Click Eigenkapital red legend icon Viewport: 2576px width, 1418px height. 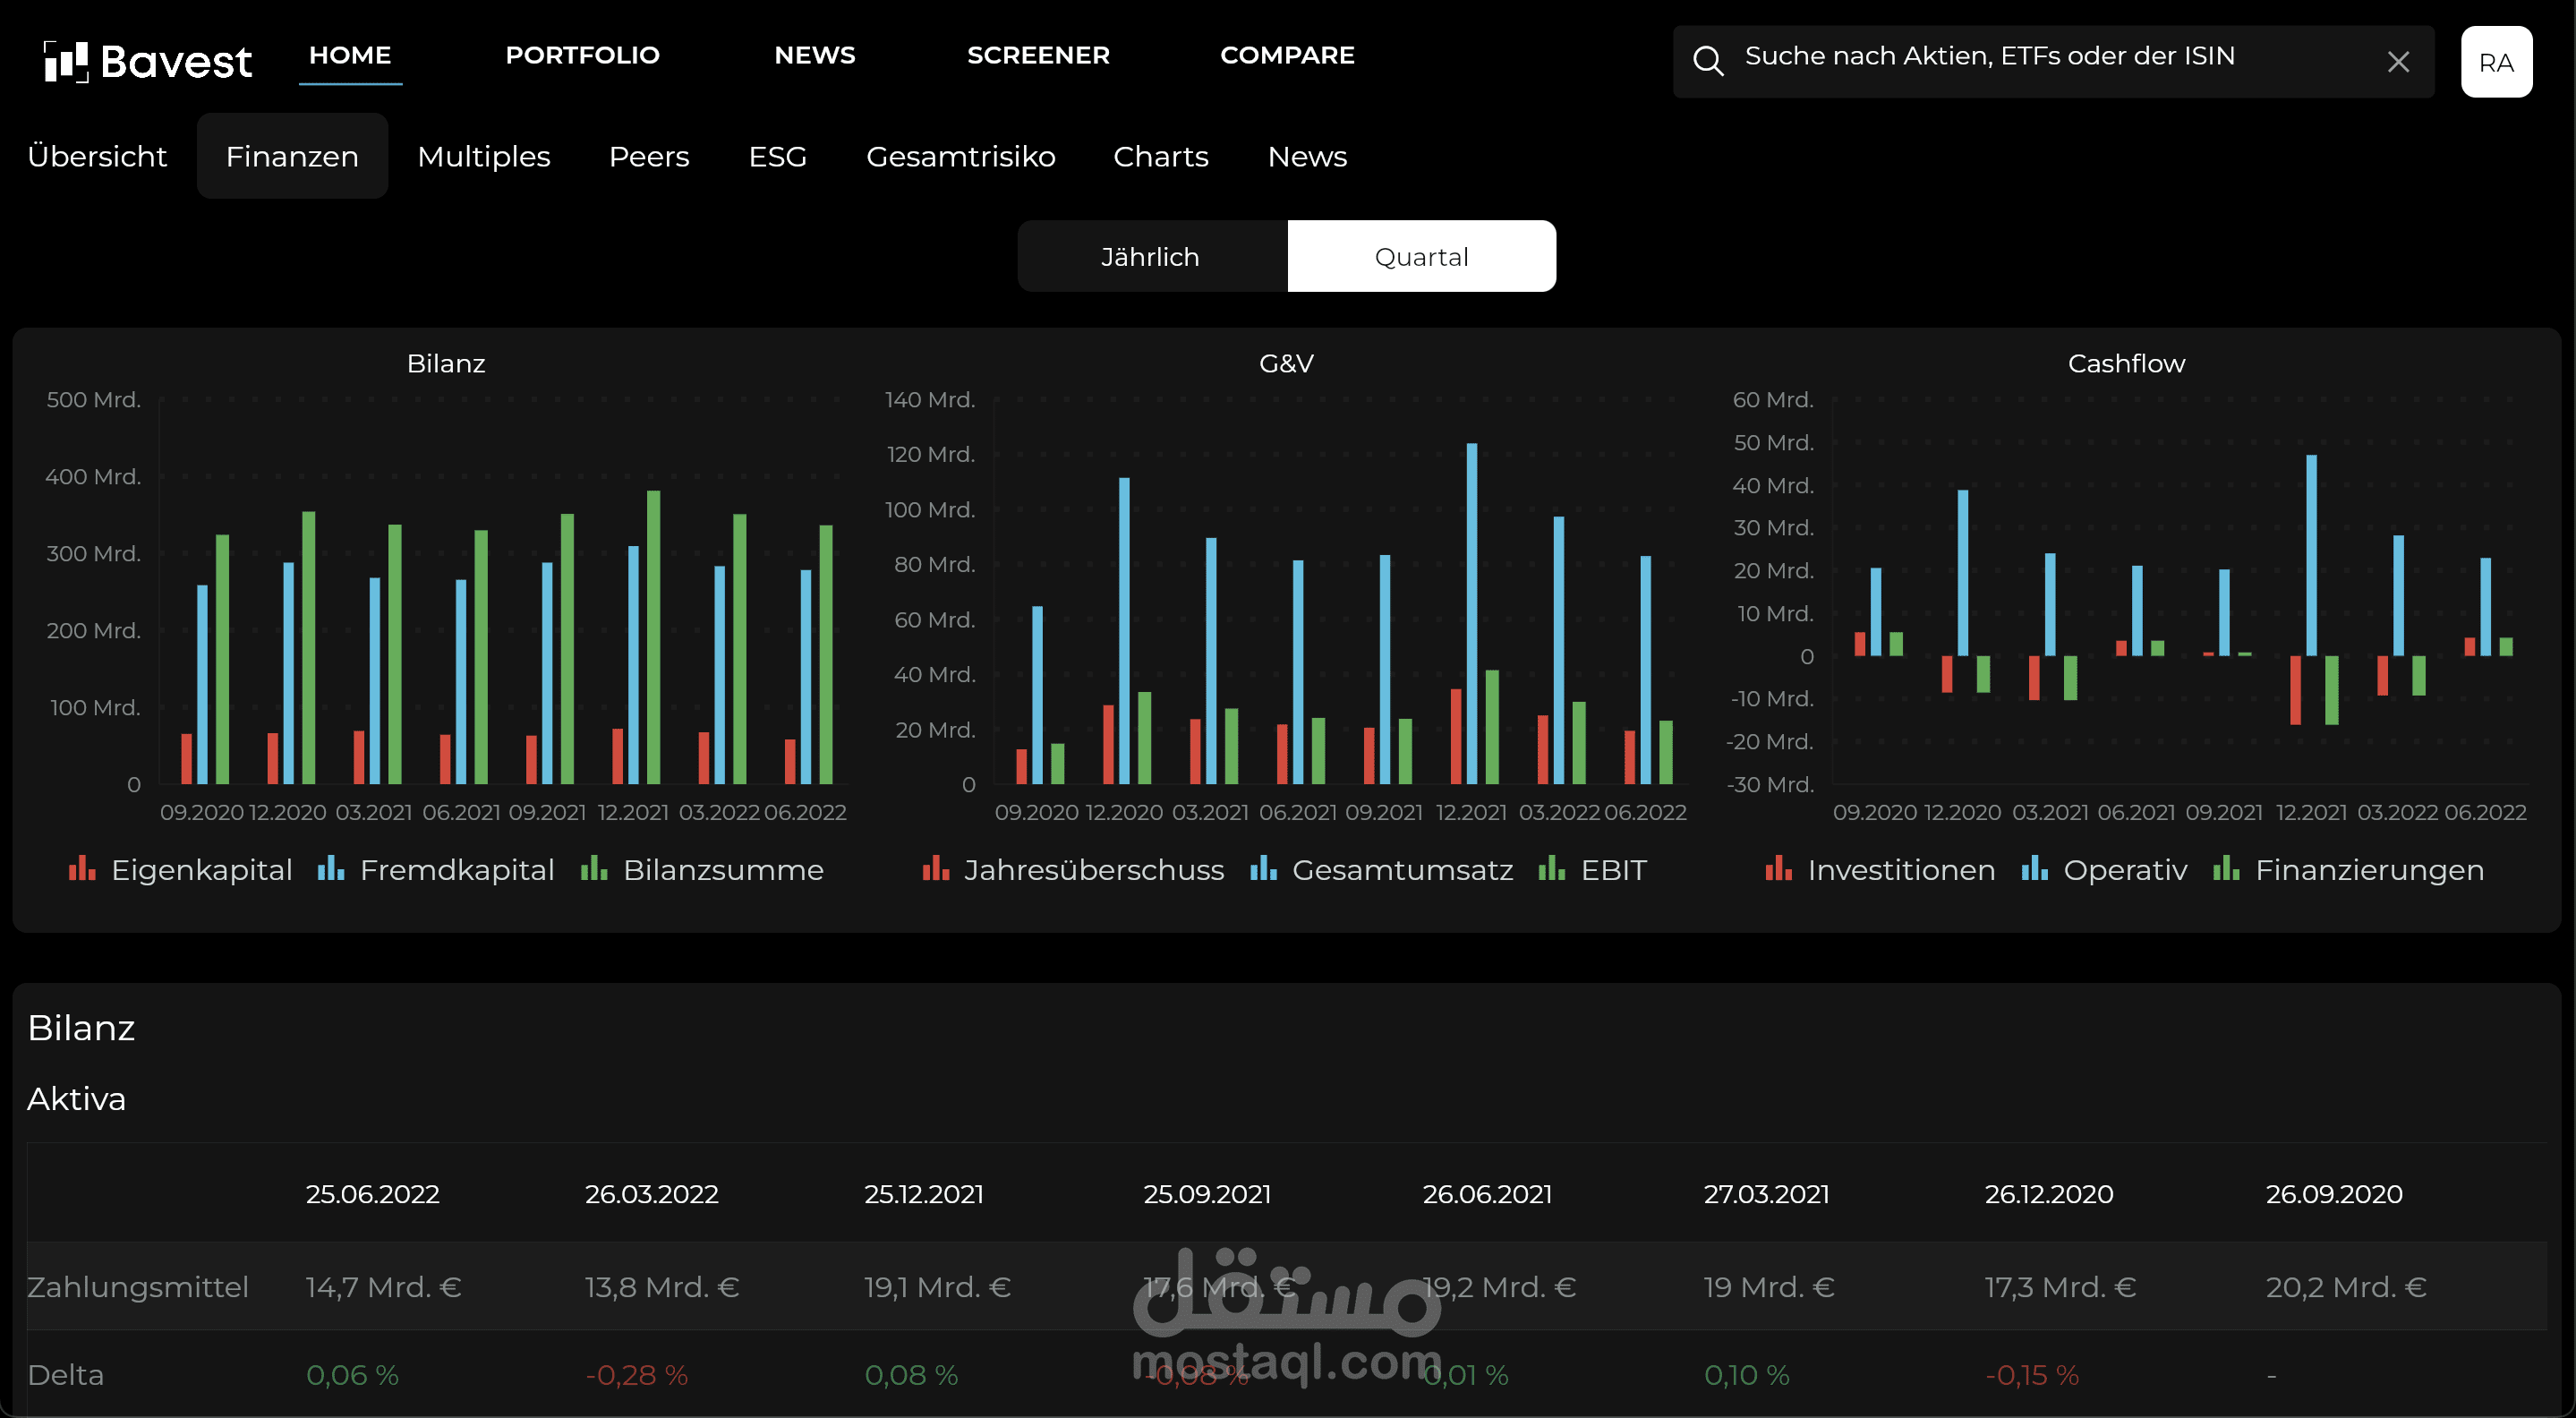[82, 869]
